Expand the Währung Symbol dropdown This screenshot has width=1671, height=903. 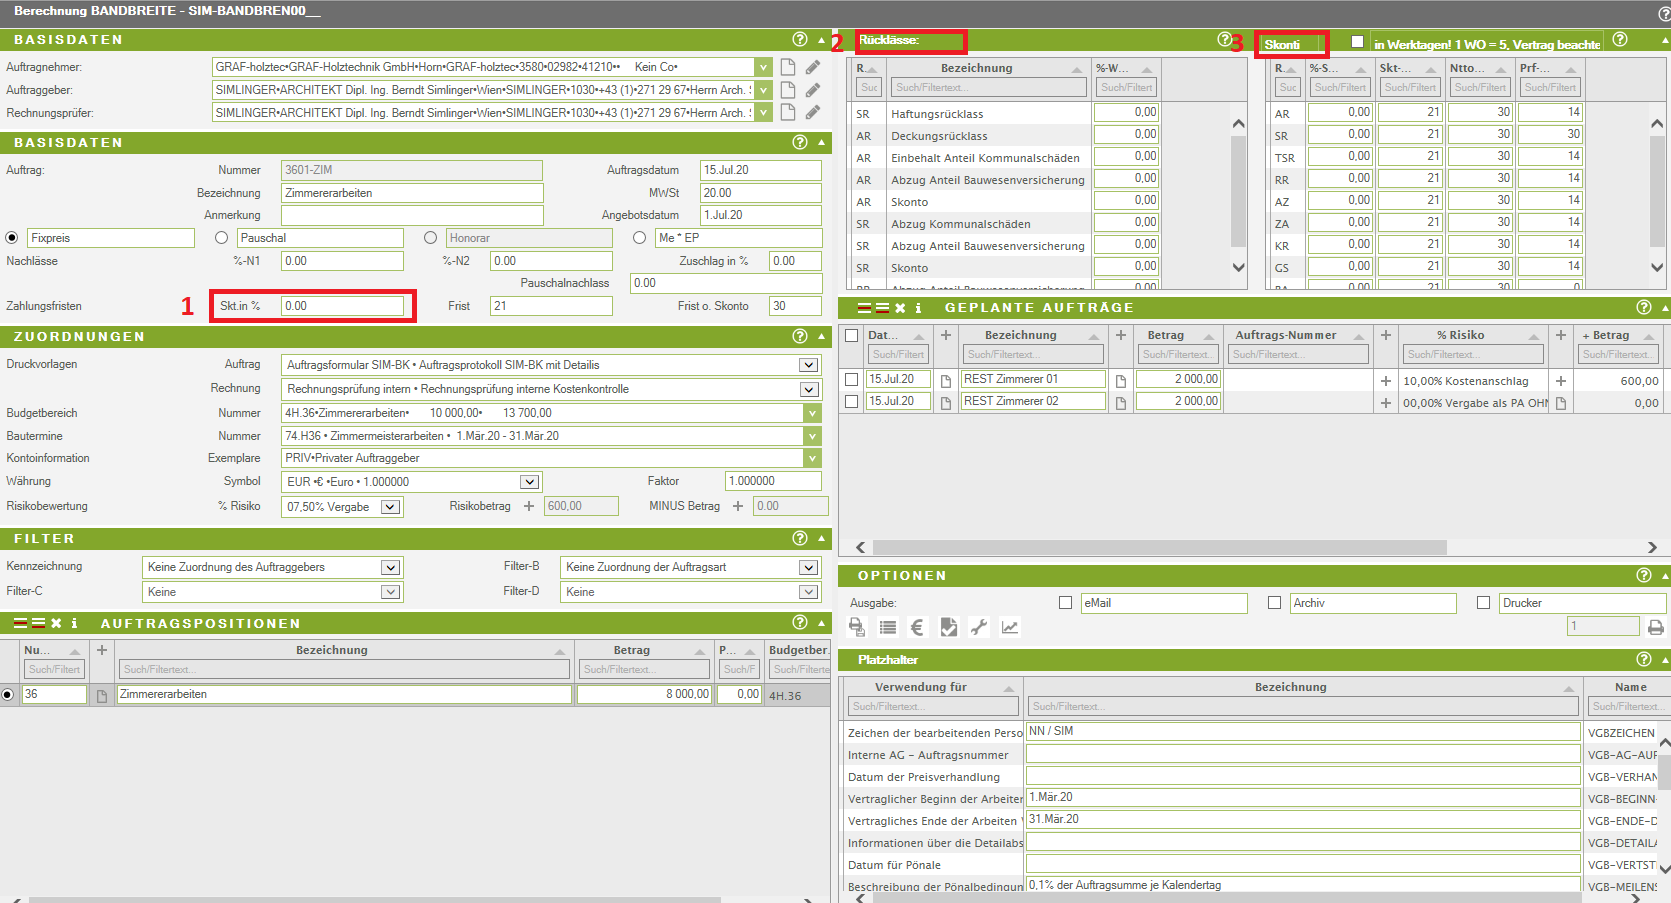tap(529, 482)
